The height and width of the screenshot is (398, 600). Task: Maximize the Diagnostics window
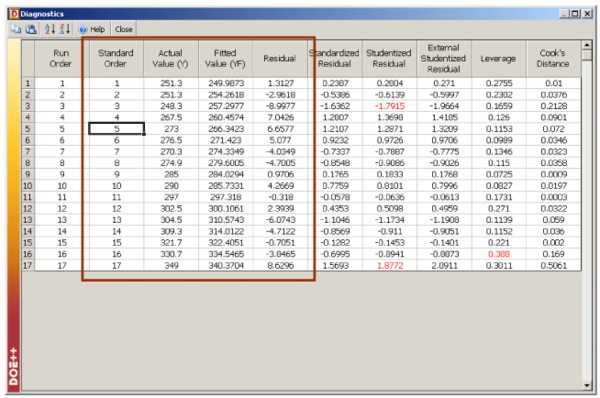(x=575, y=14)
